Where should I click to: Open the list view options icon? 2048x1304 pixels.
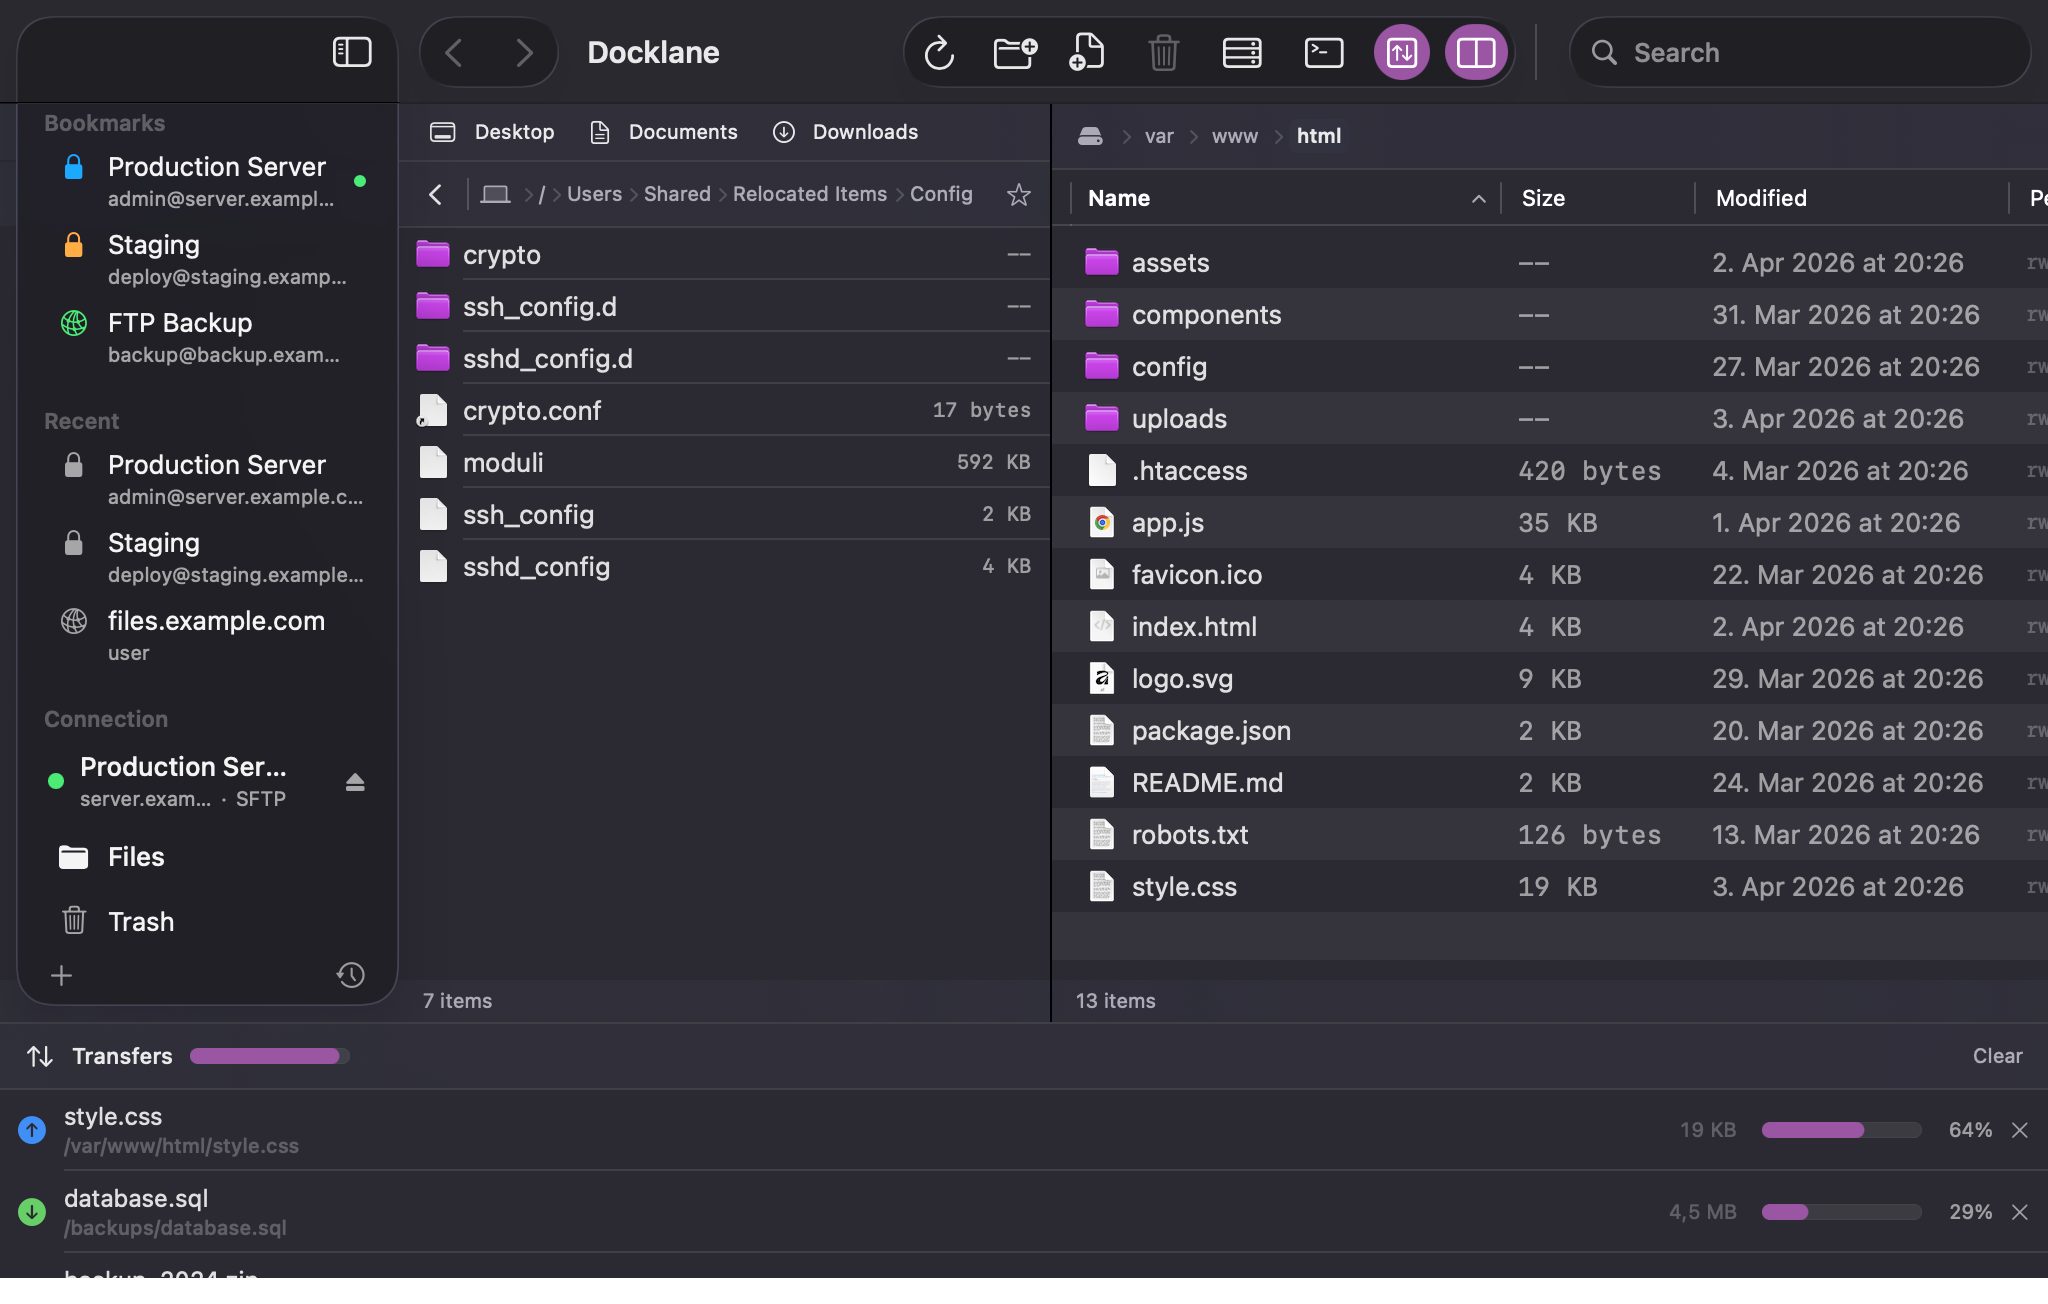pos(1242,52)
